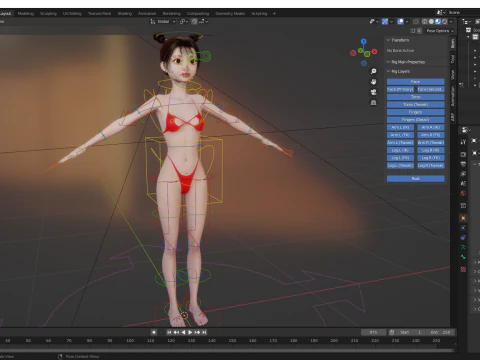480x360 pixels.
Task: Toggle auto keying record button
Action: point(154,332)
